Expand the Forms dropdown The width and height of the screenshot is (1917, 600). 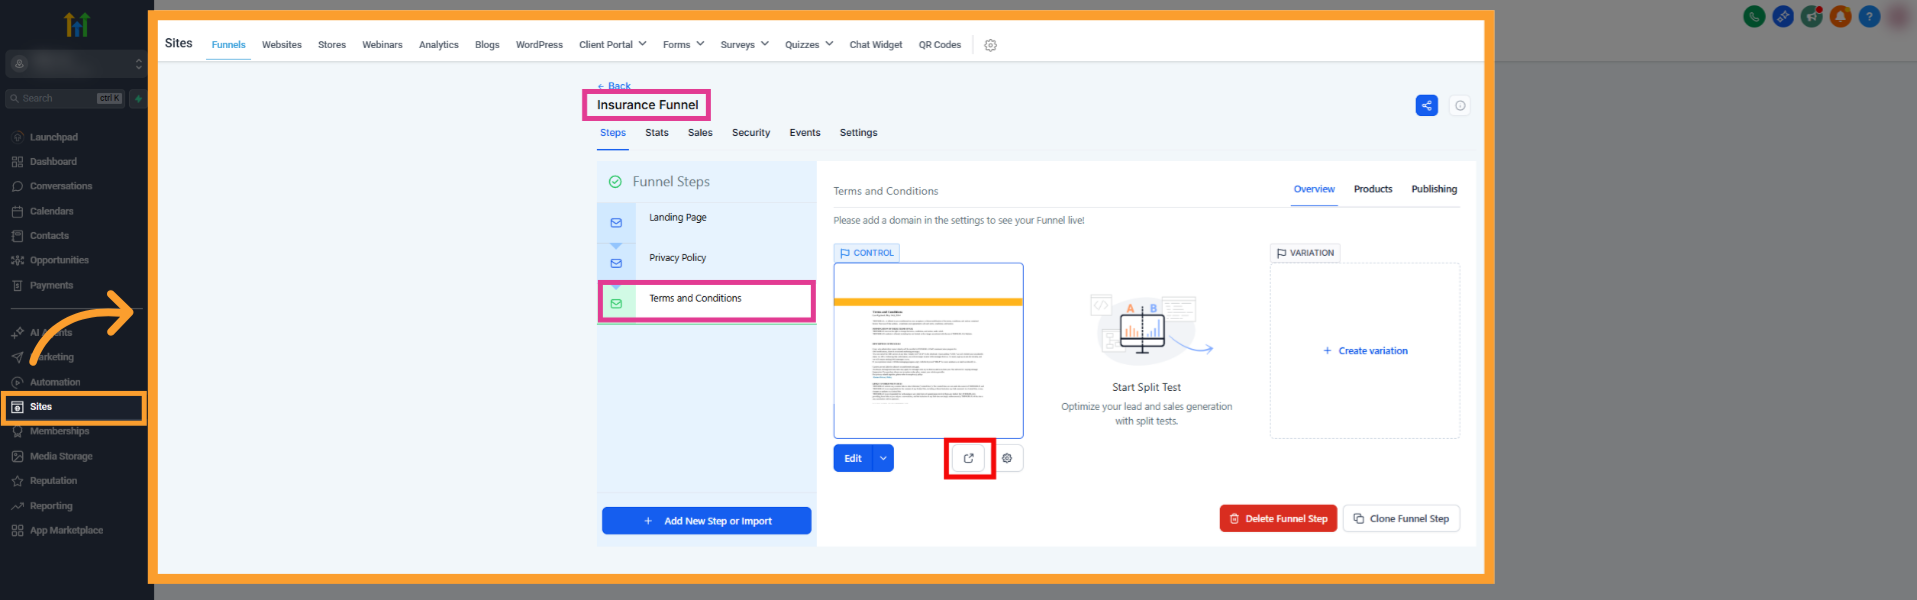coord(700,44)
